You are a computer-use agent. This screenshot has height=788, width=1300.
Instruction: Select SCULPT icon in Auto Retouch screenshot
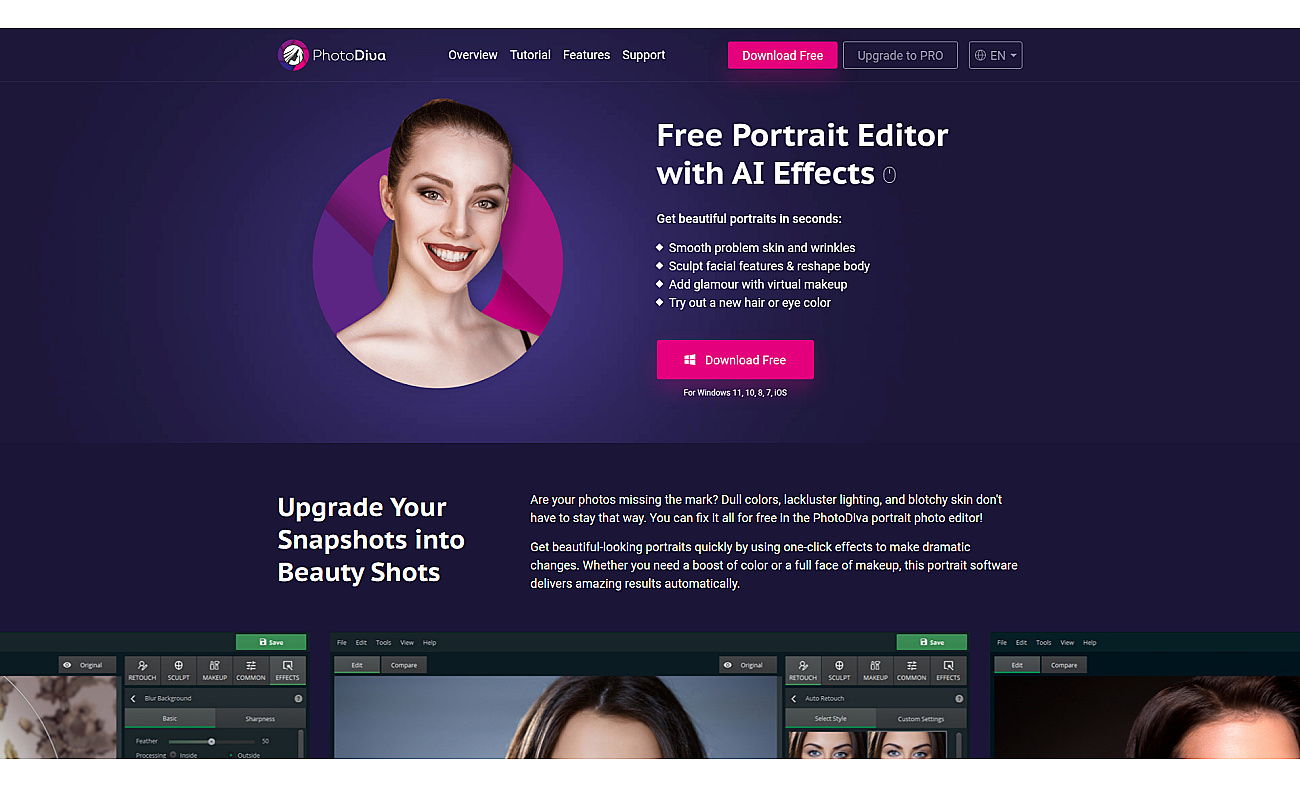839,670
